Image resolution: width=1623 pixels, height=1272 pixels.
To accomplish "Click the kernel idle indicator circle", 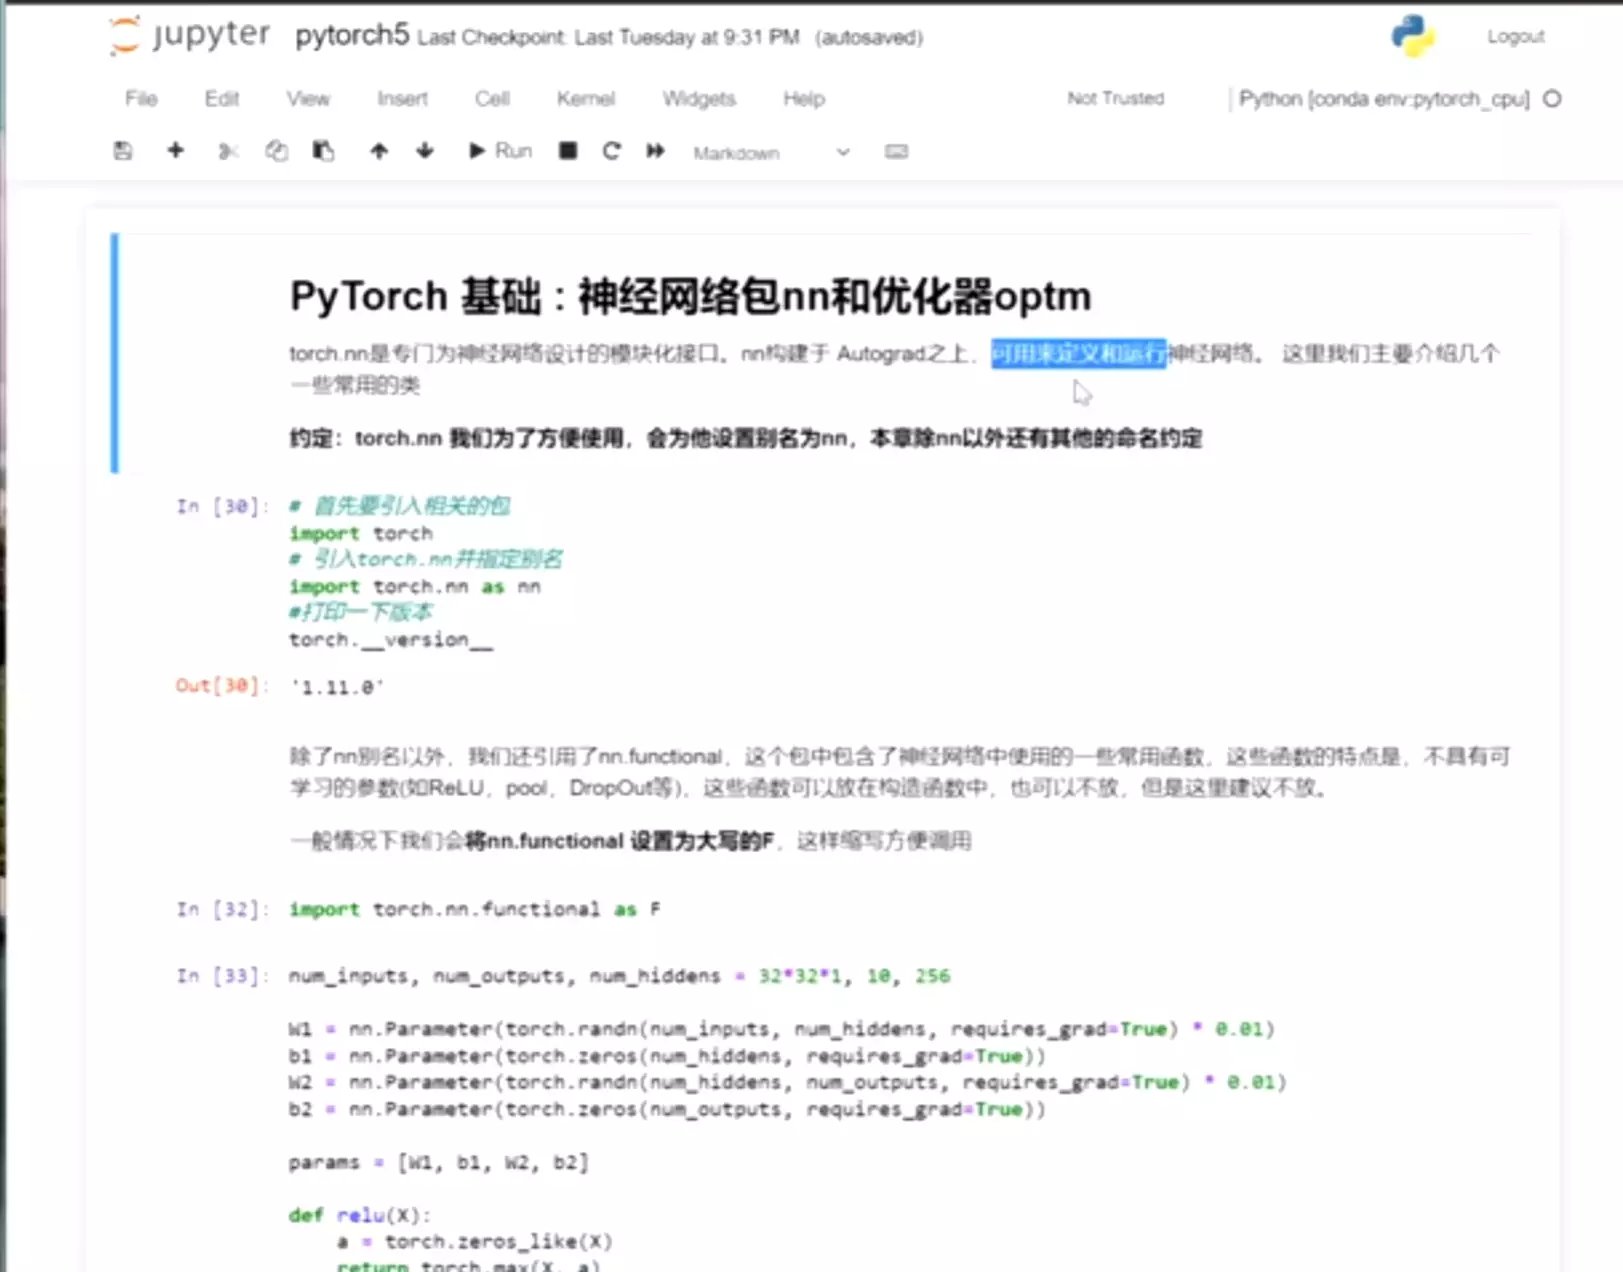I will (x=1552, y=99).
